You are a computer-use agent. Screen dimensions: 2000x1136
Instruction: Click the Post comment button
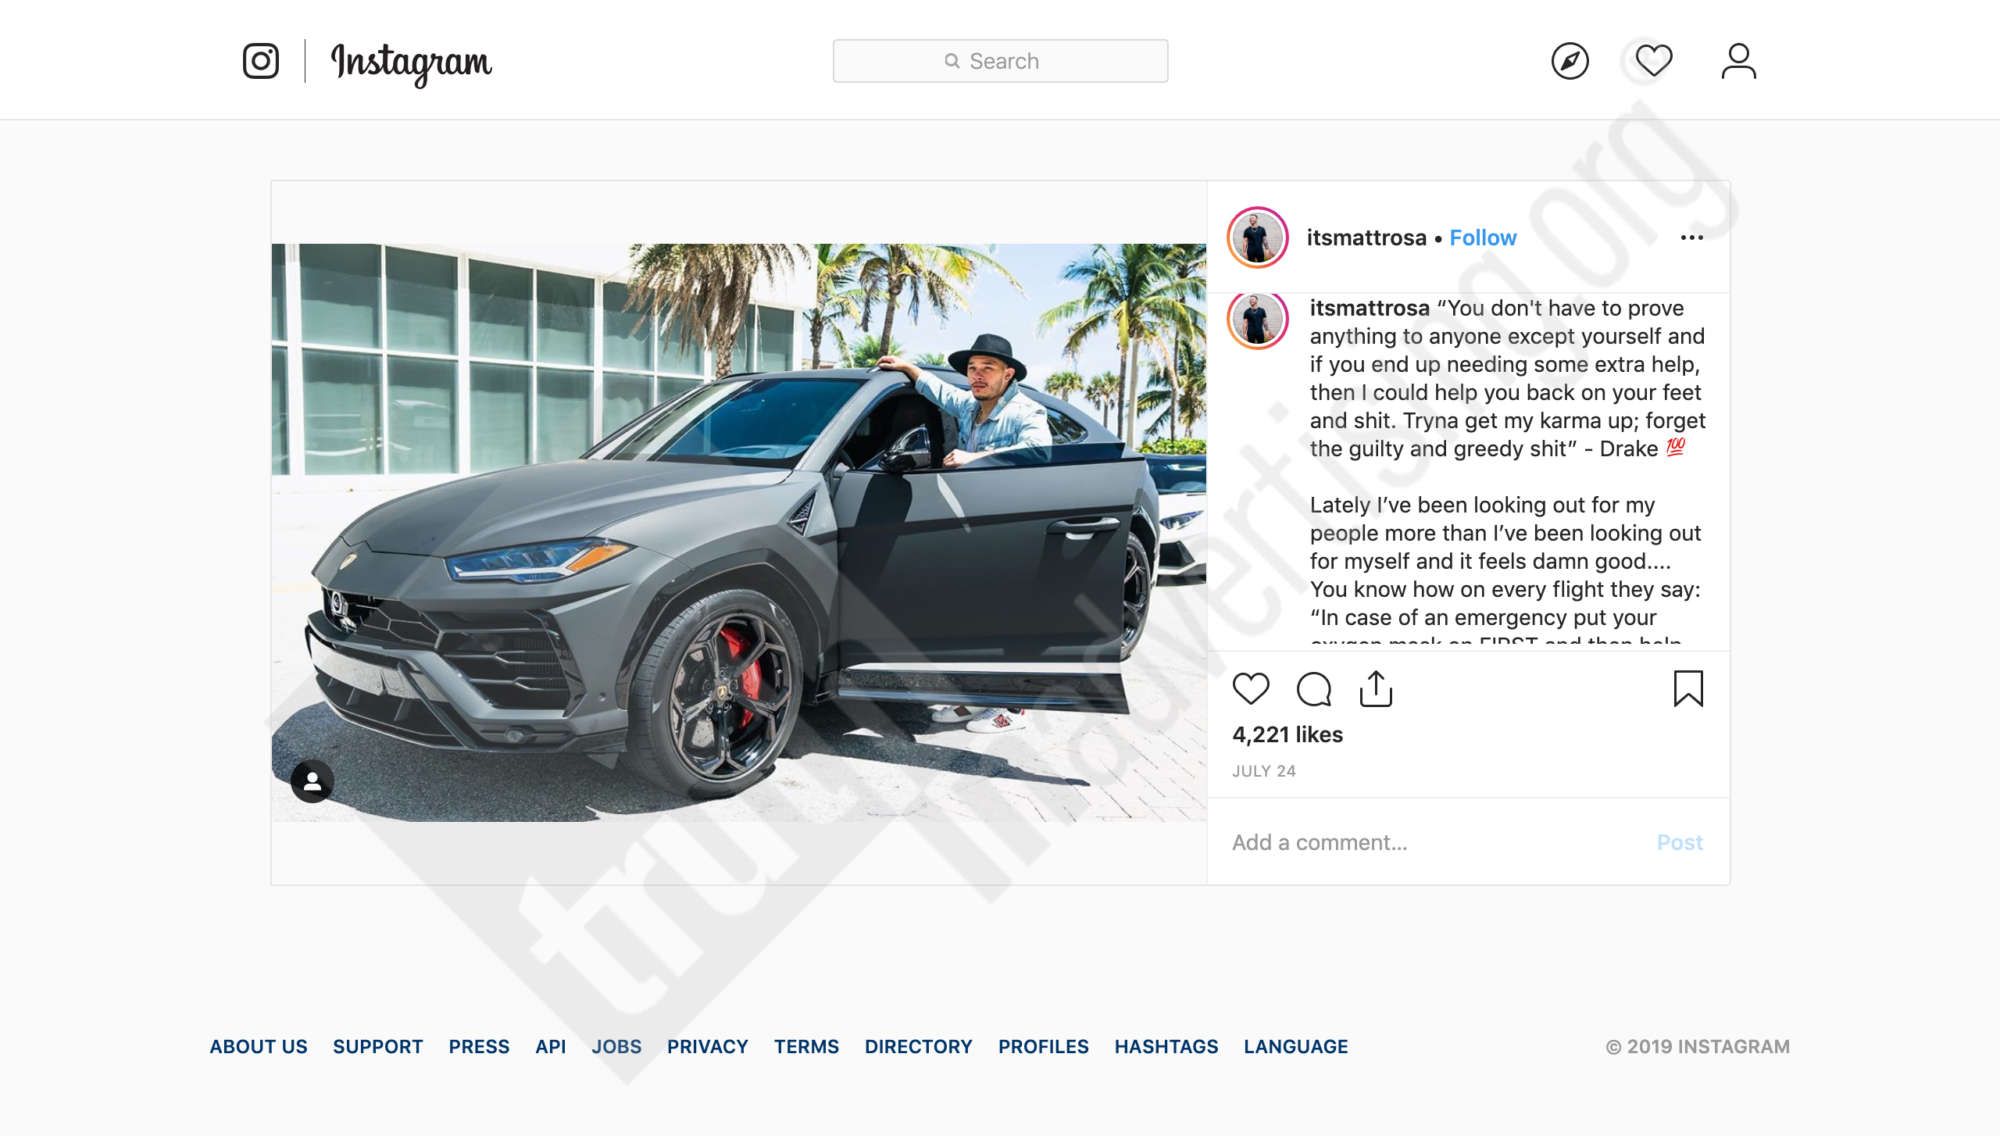1680,842
